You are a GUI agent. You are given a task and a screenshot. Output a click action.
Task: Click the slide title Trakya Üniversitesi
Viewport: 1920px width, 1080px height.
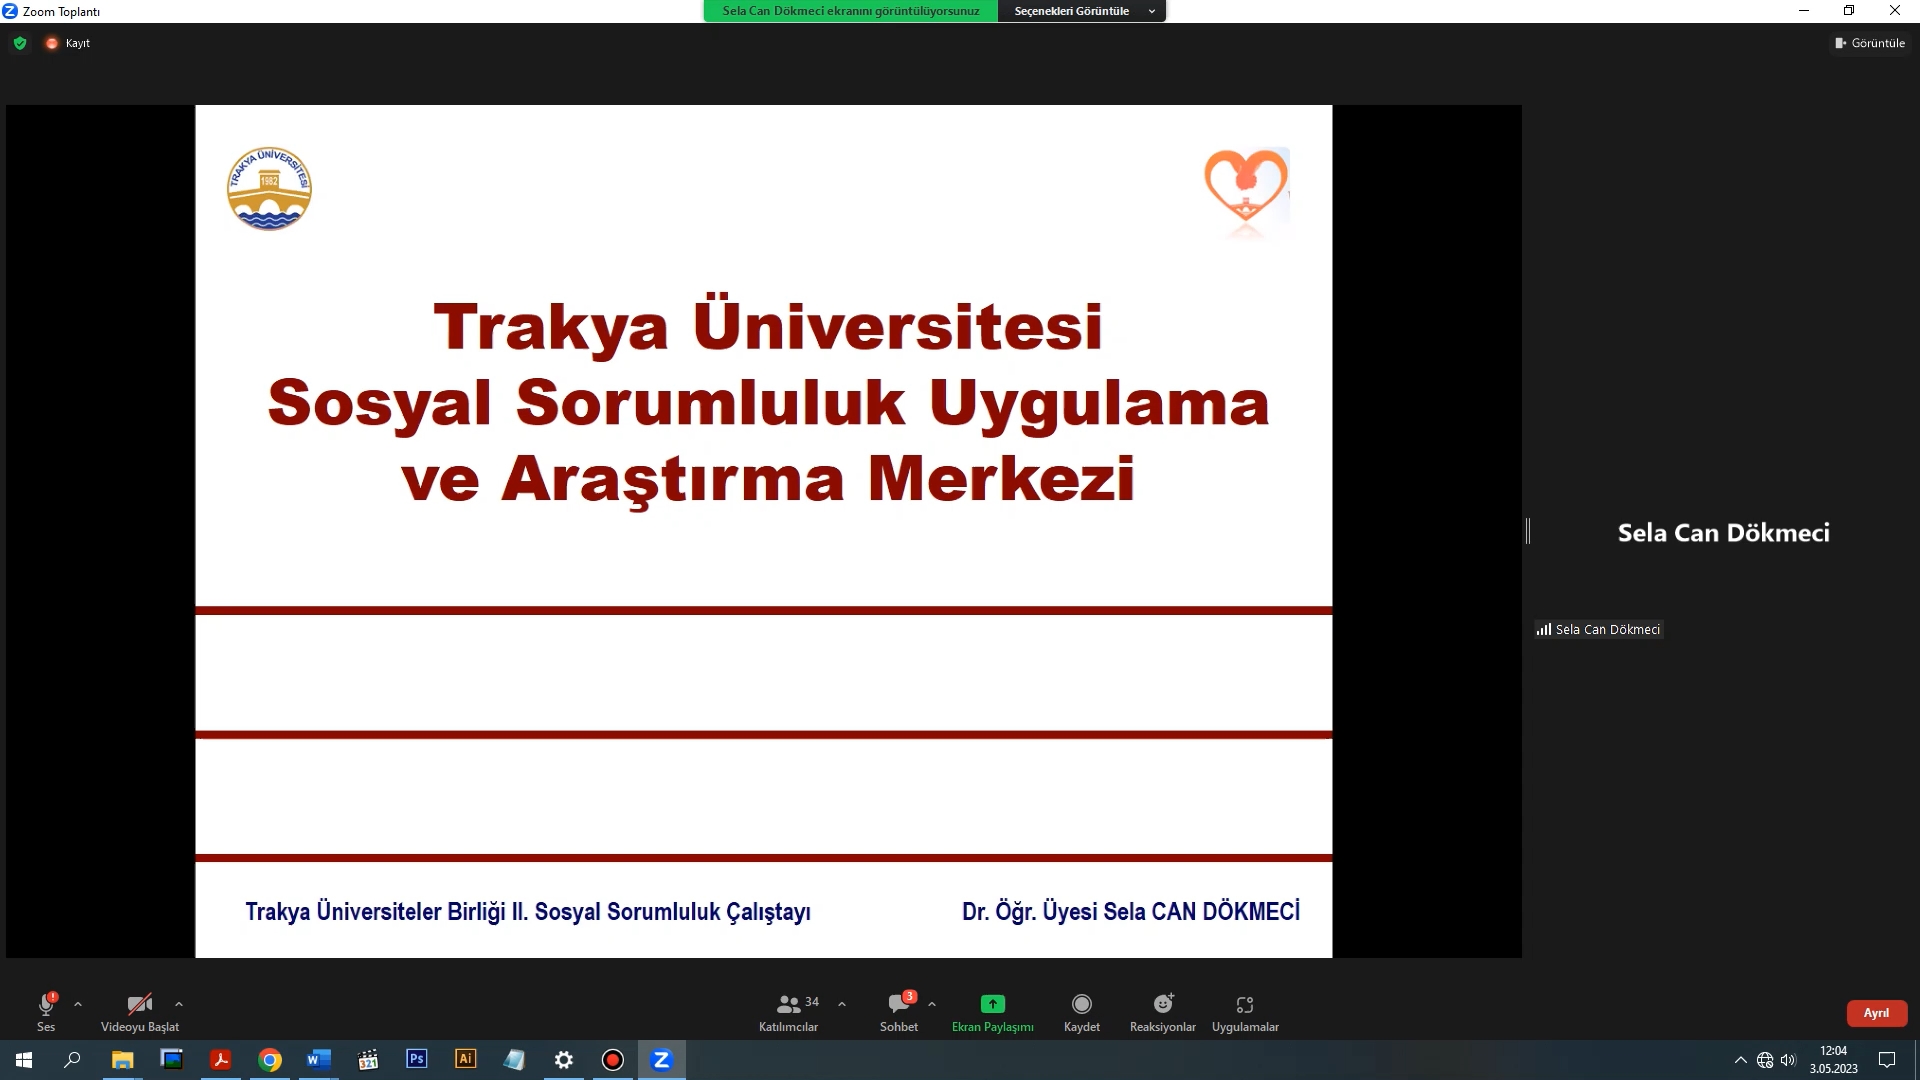pyautogui.click(x=768, y=326)
